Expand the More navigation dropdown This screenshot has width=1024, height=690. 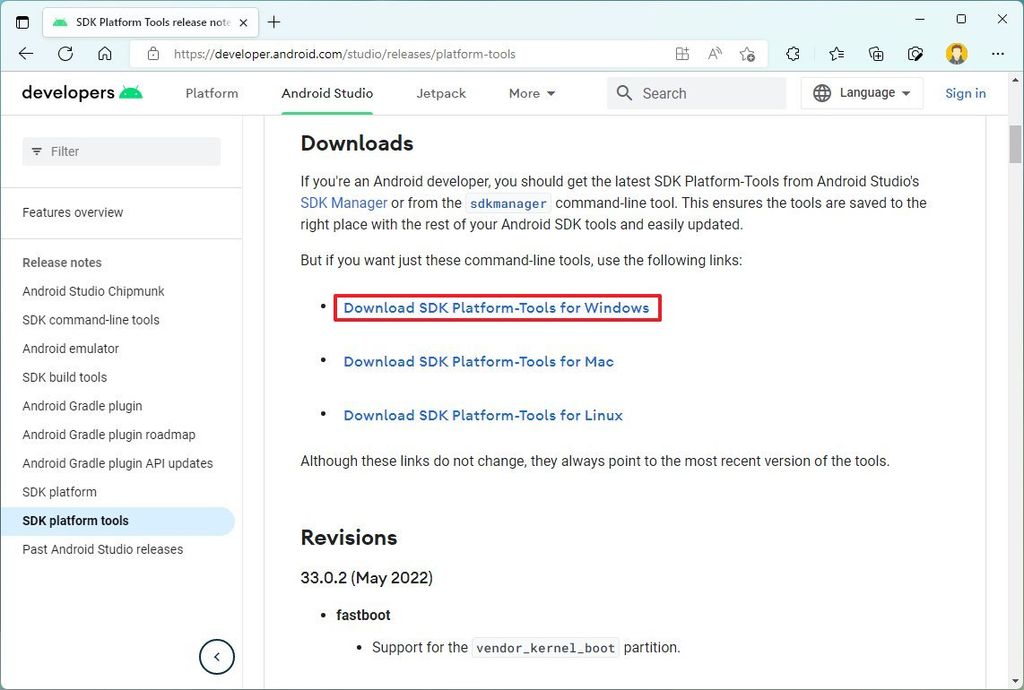531,93
